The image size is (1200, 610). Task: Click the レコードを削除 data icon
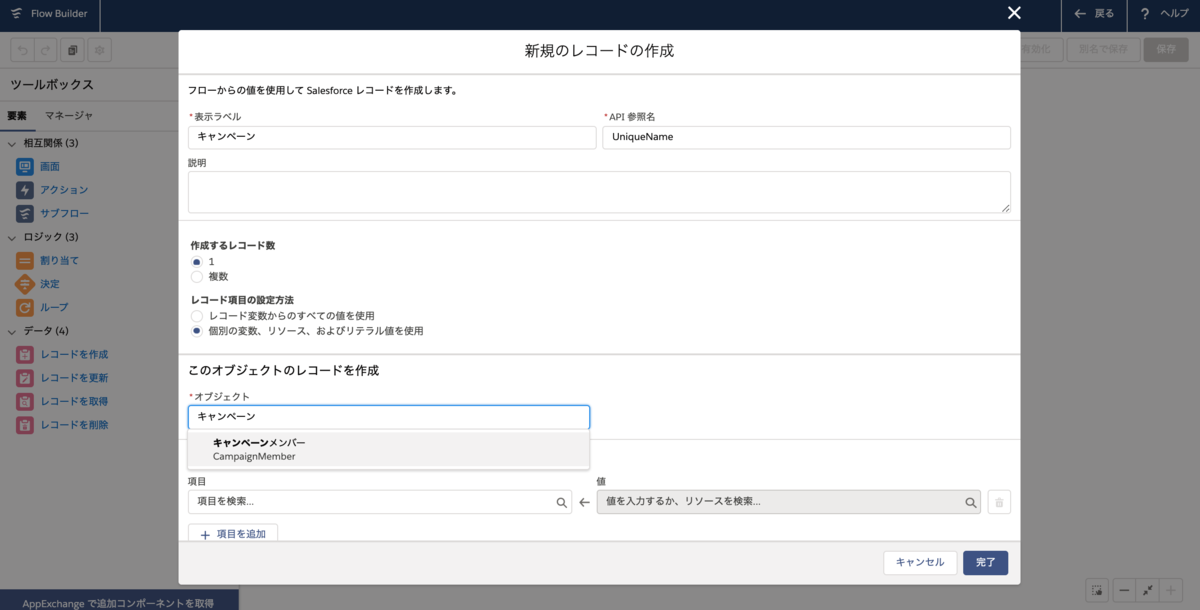(x=28, y=424)
